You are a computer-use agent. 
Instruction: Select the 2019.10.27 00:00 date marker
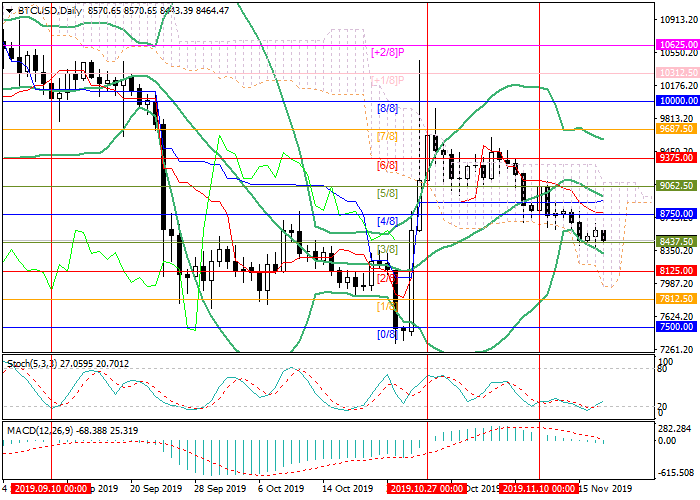pyautogui.click(x=427, y=488)
